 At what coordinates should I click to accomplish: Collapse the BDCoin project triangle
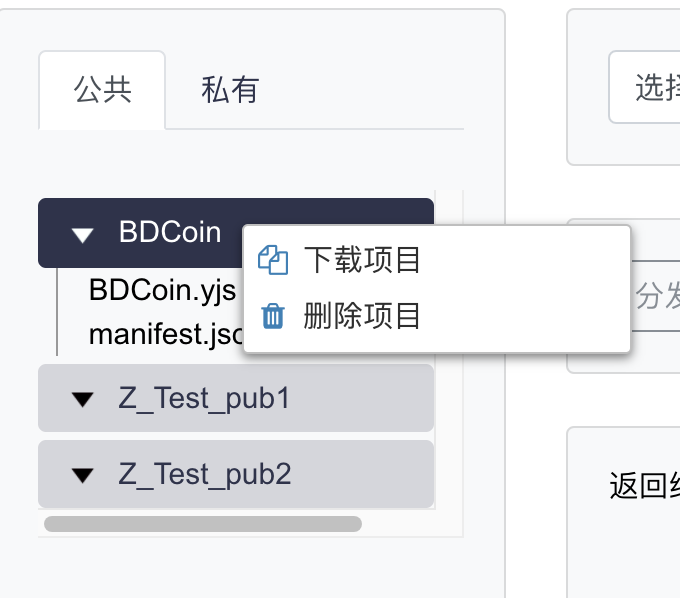(84, 234)
